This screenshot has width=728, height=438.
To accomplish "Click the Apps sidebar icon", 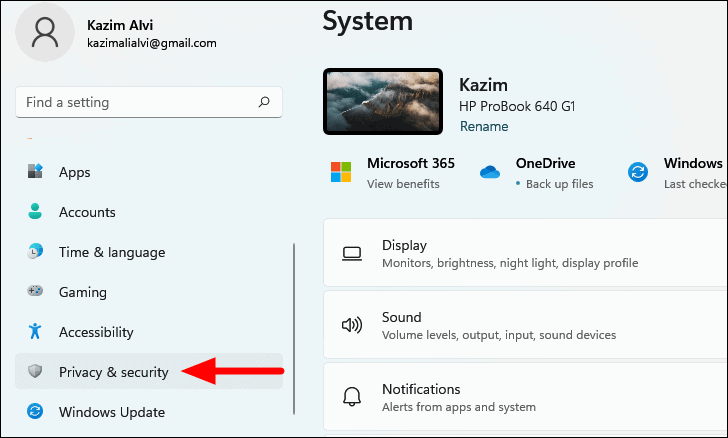I will pos(35,171).
